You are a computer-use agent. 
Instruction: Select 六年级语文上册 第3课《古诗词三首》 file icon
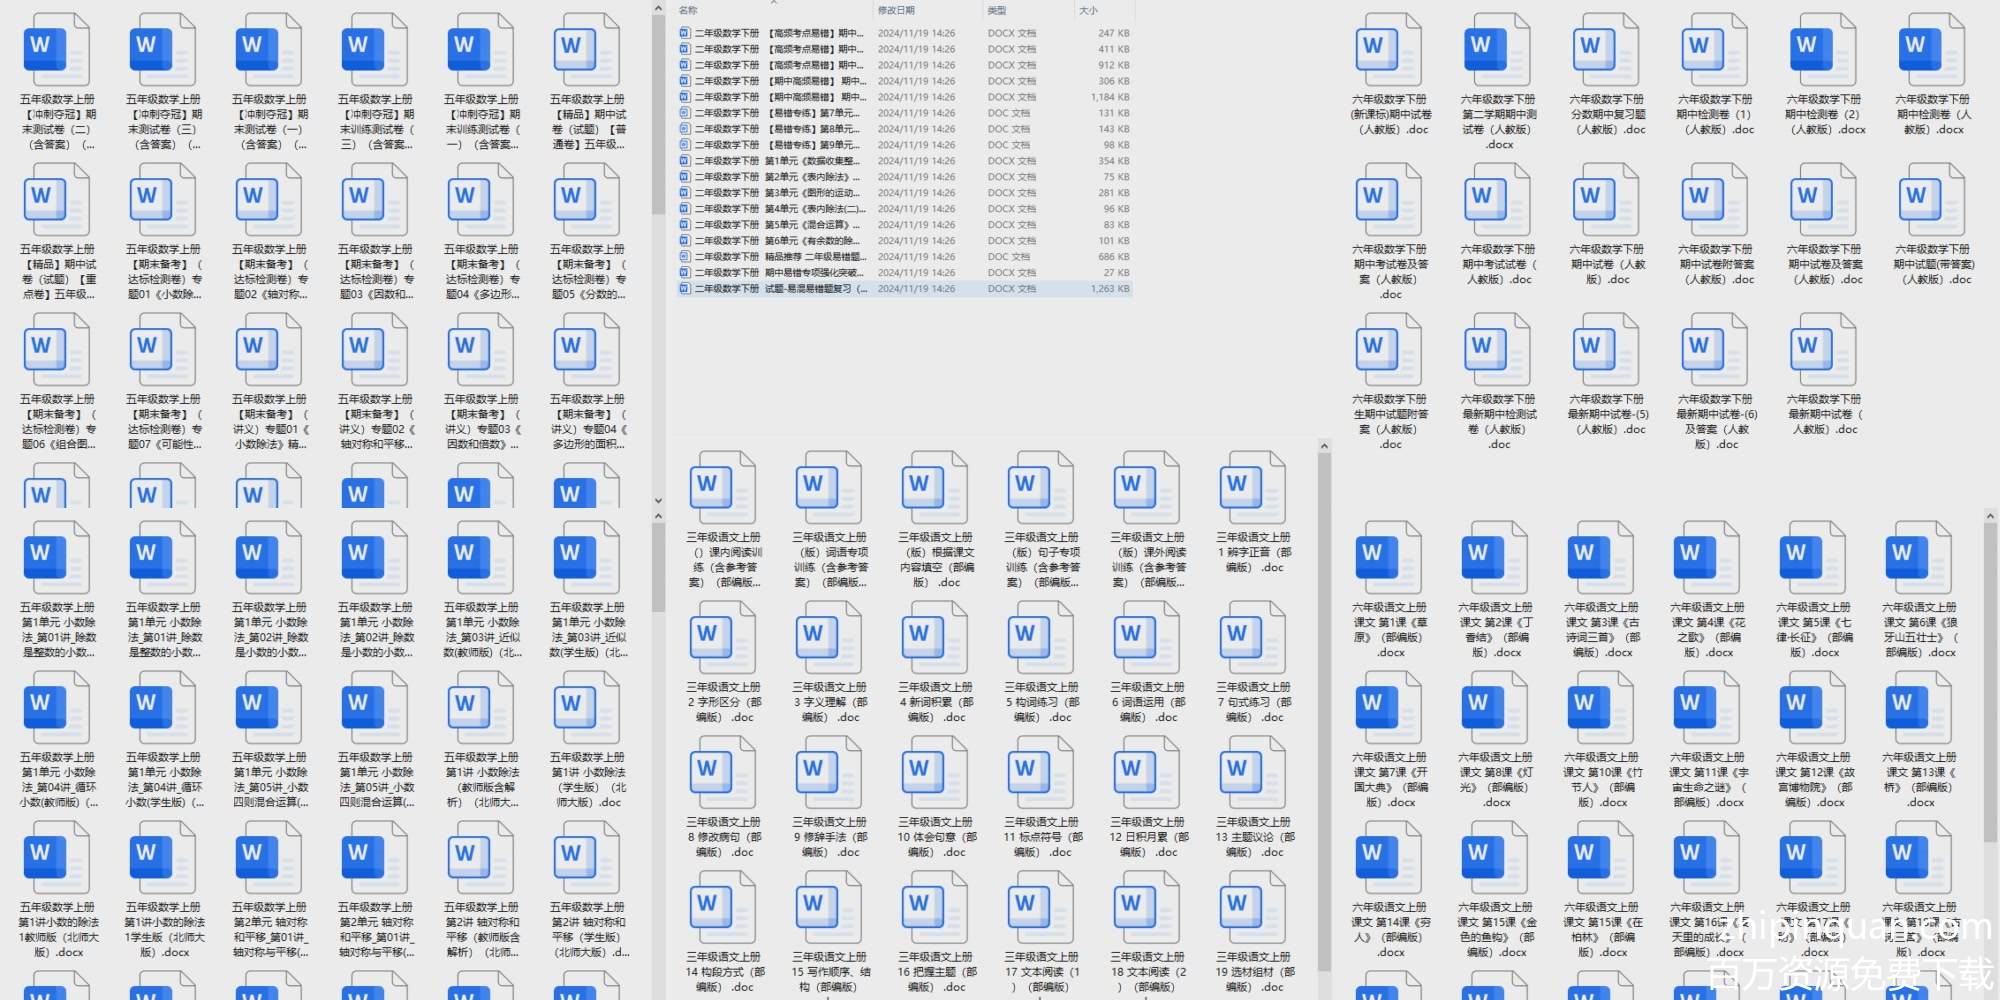click(x=1600, y=557)
